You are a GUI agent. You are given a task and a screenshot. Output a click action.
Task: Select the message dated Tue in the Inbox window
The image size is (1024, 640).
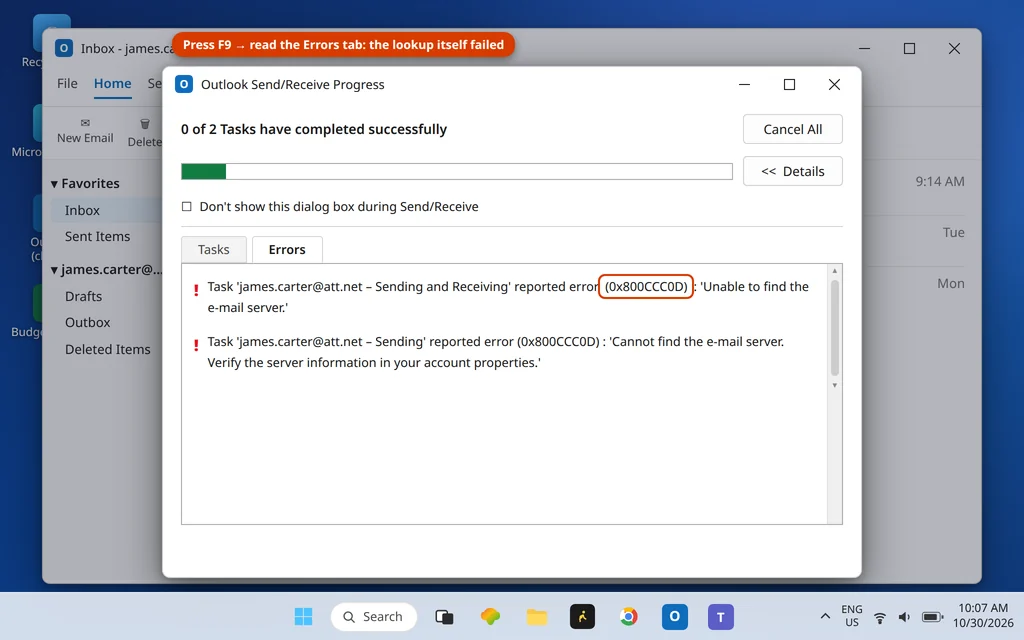[953, 232]
